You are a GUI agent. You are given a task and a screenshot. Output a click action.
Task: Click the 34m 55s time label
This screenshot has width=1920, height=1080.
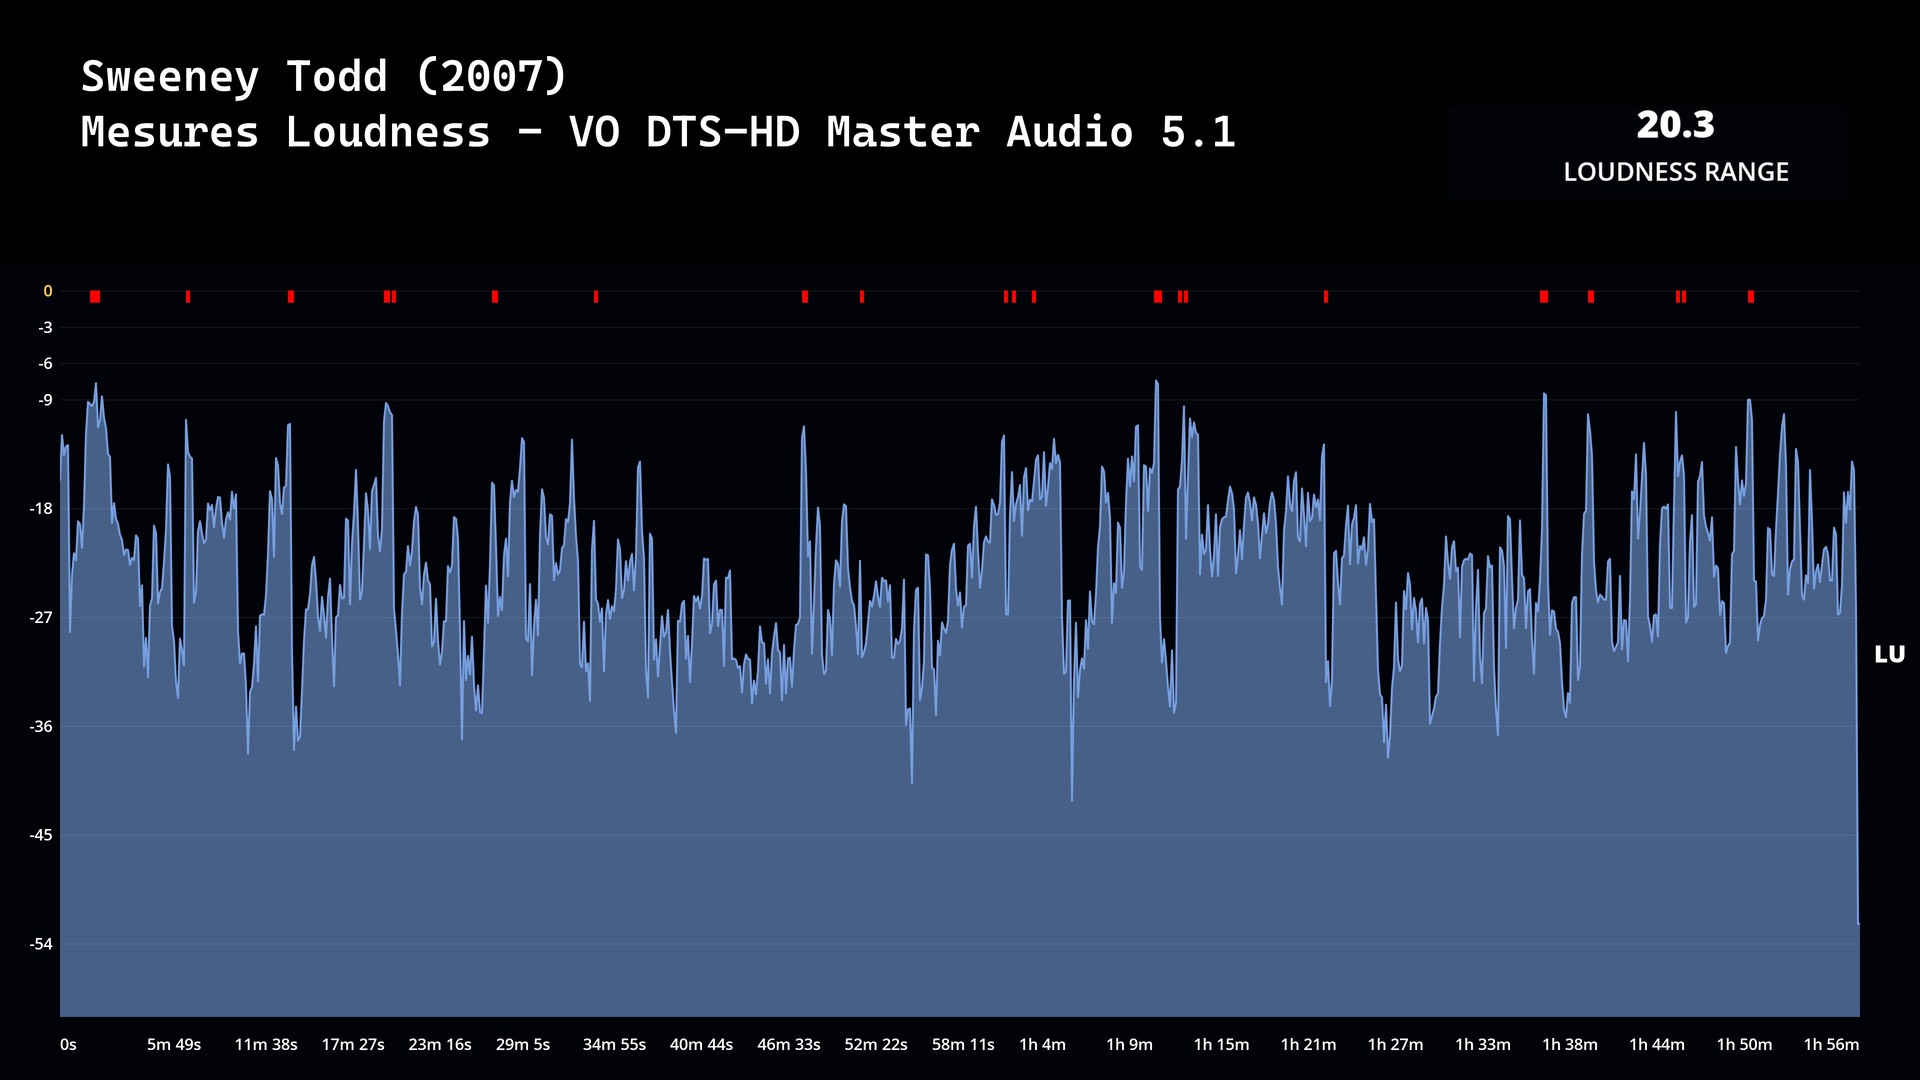click(614, 1044)
